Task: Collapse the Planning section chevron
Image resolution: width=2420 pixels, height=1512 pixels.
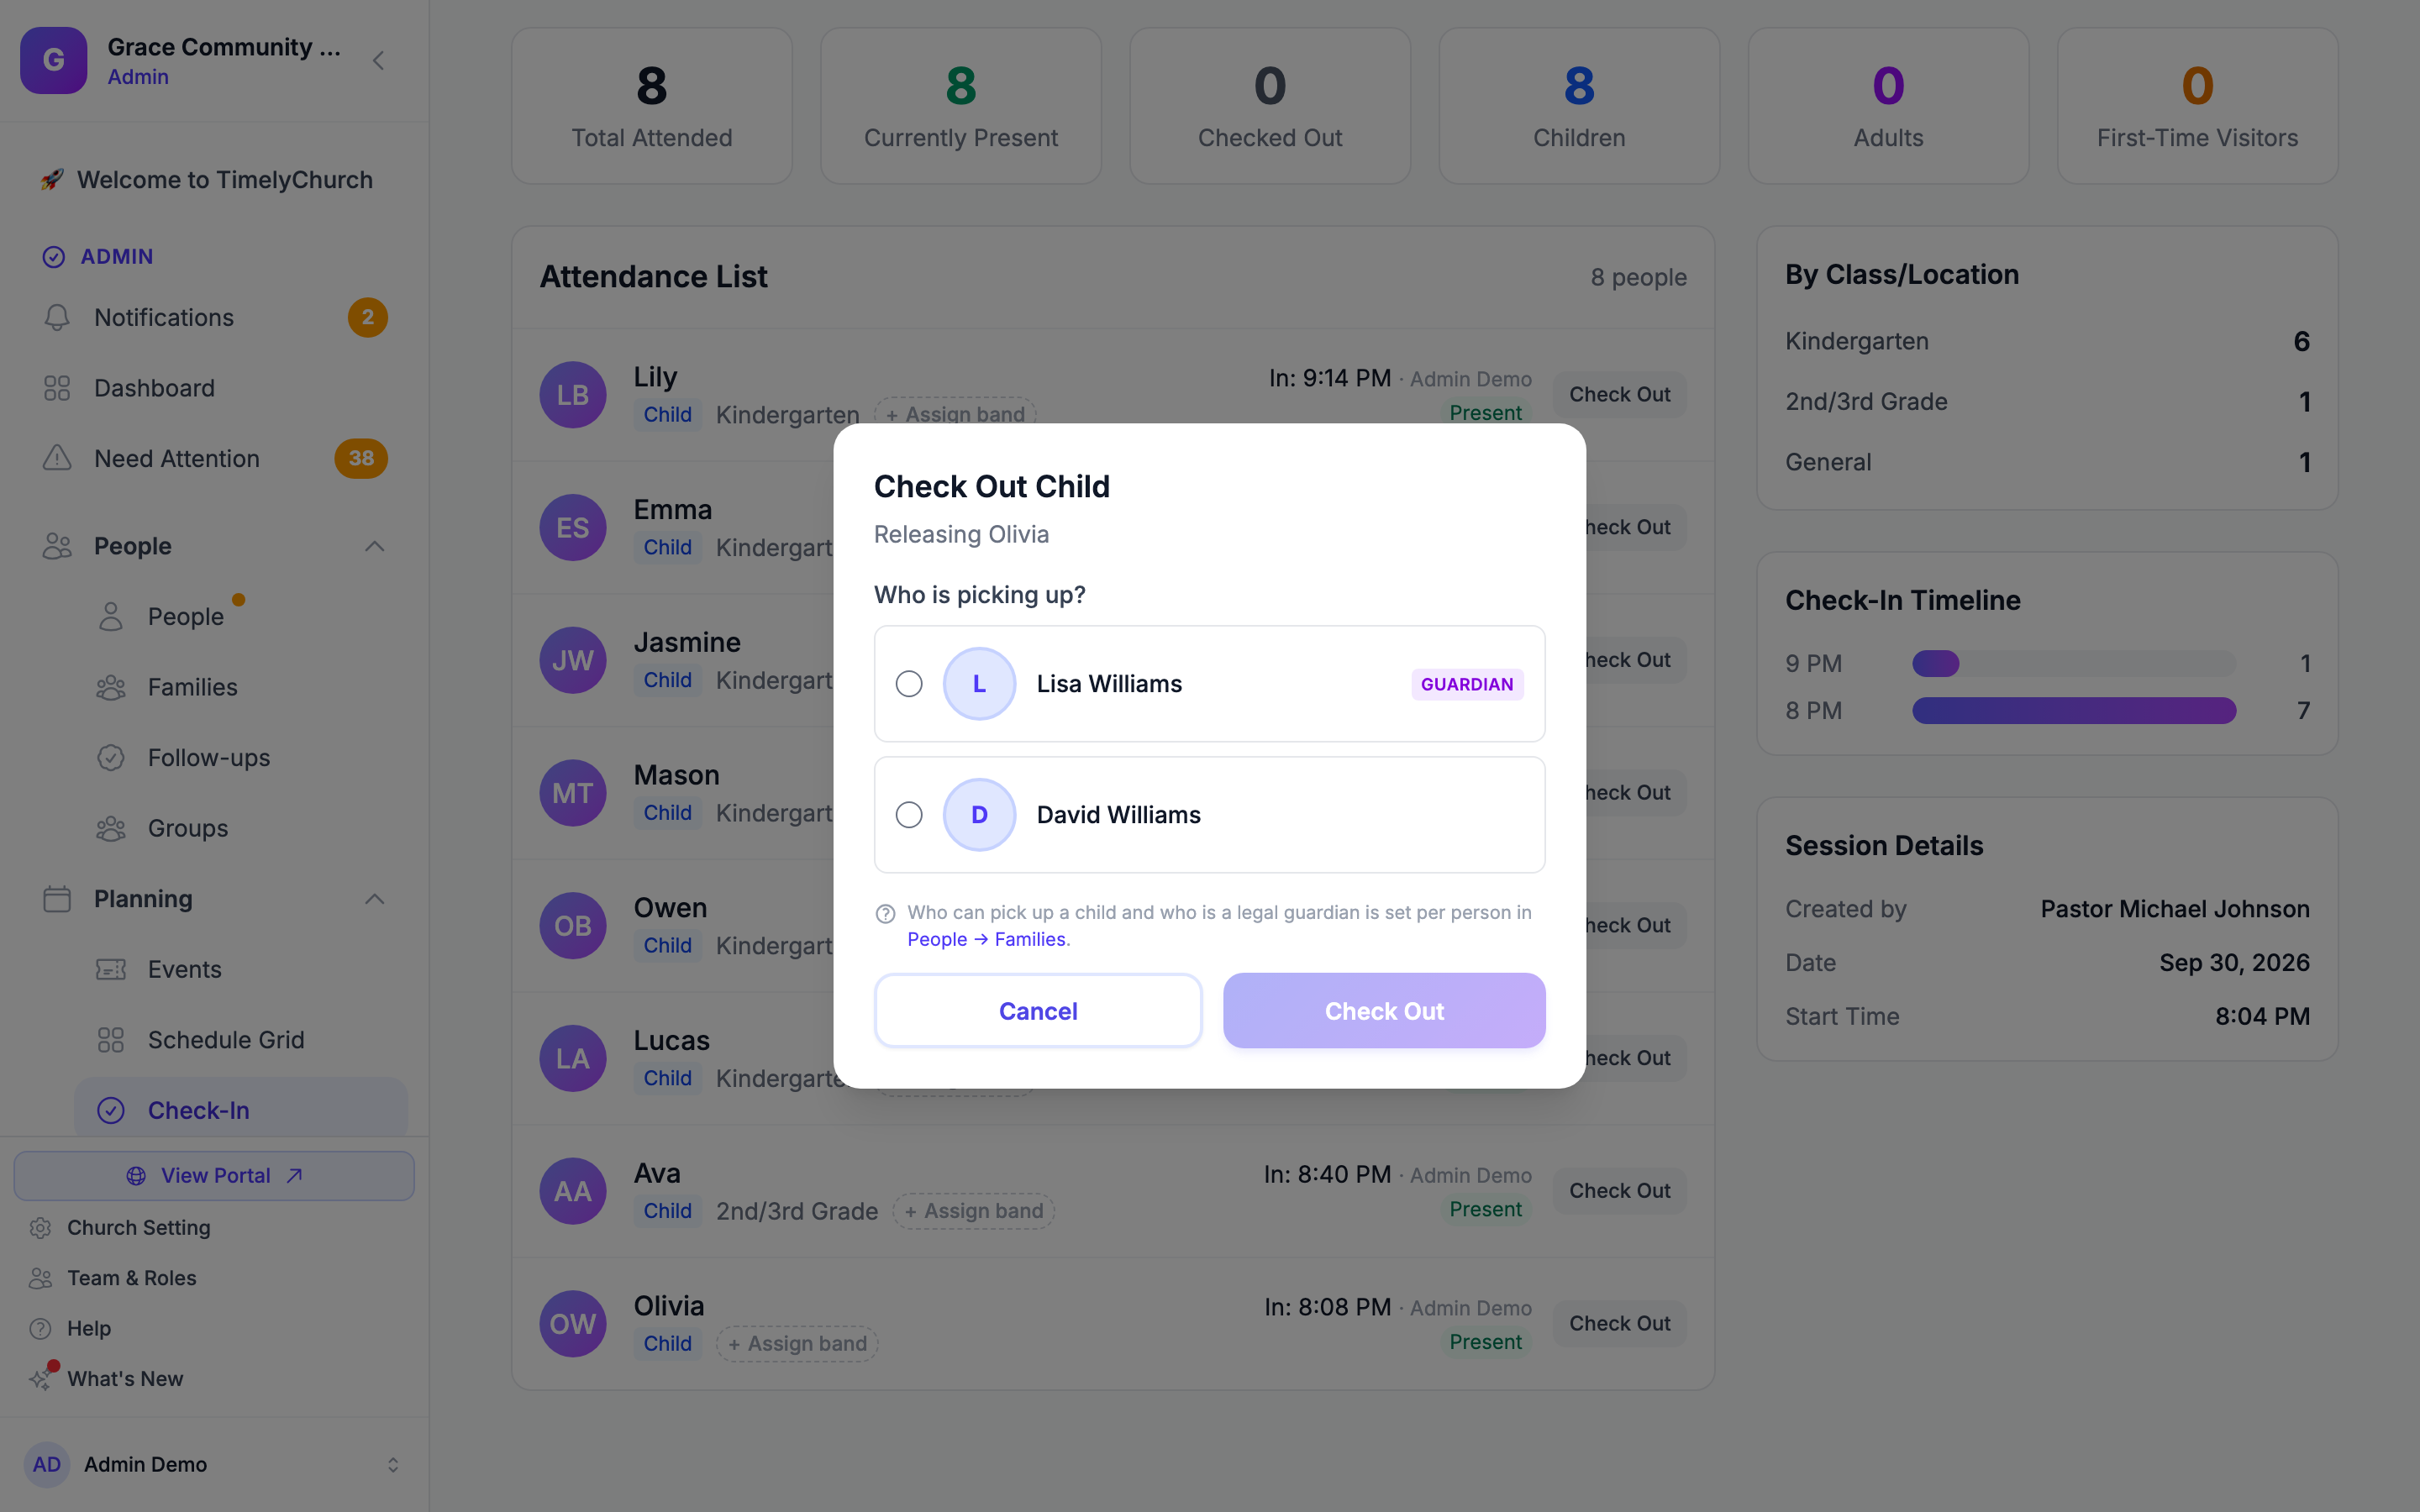Action: 374,899
